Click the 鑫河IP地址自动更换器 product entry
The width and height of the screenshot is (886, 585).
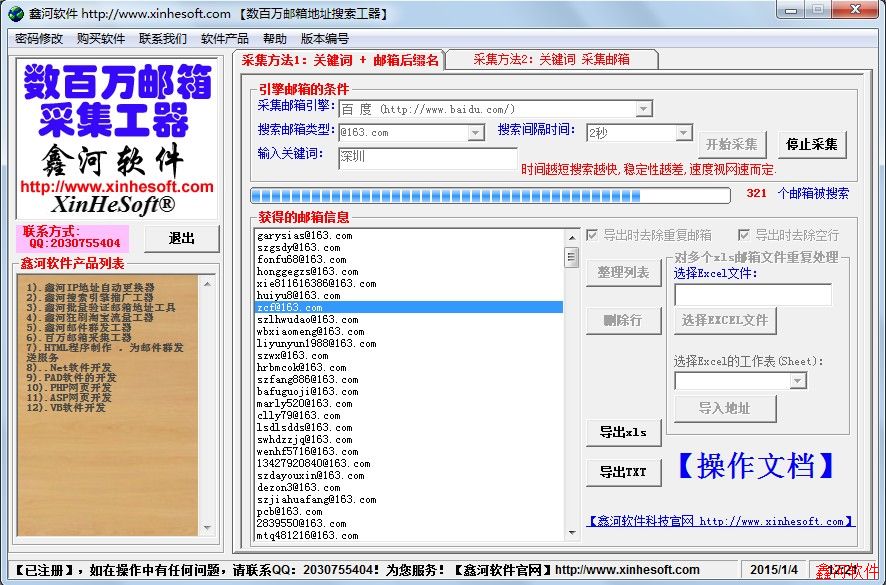90,287
